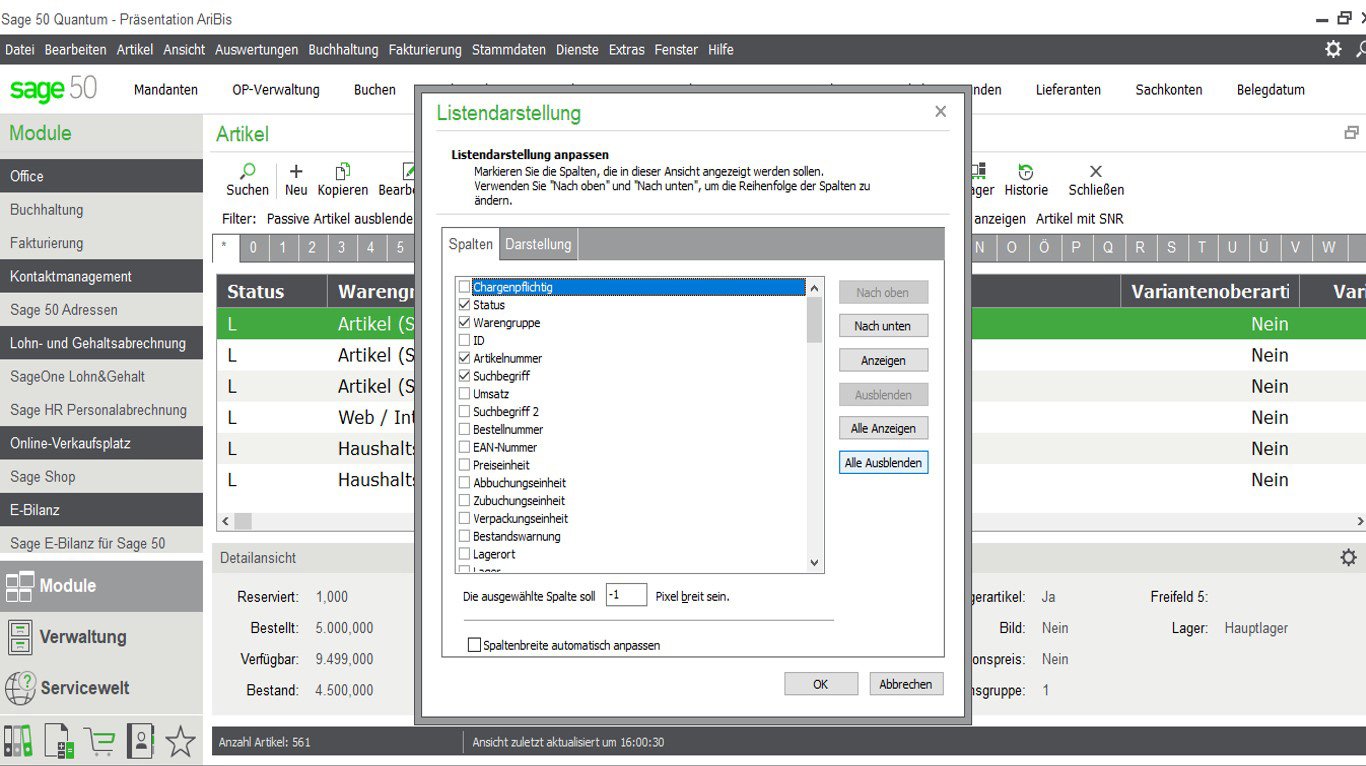
Task: Click the Kopieren copy icon
Action: (x=342, y=172)
